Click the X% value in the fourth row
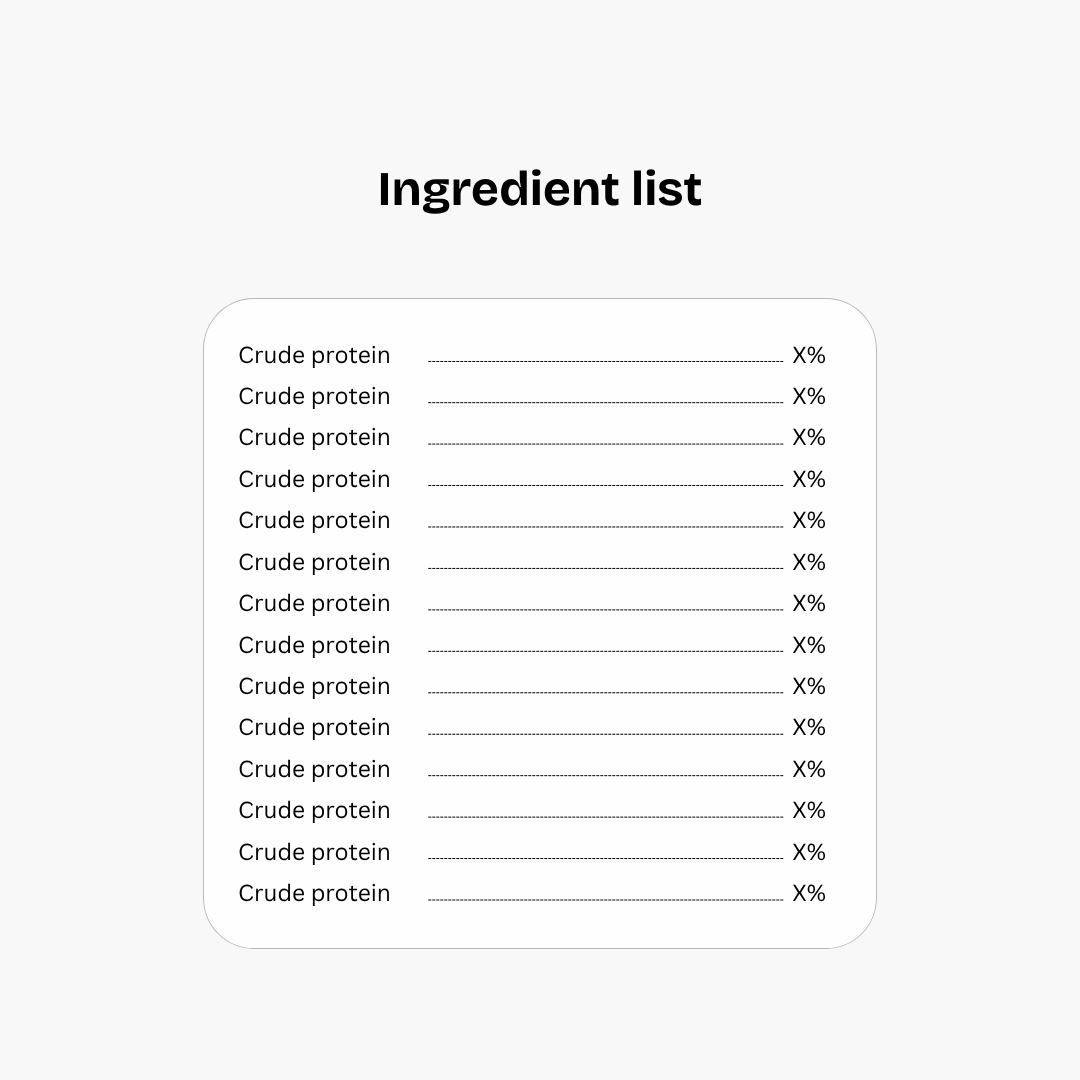The width and height of the screenshot is (1080, 1080). tap(809, 479)
